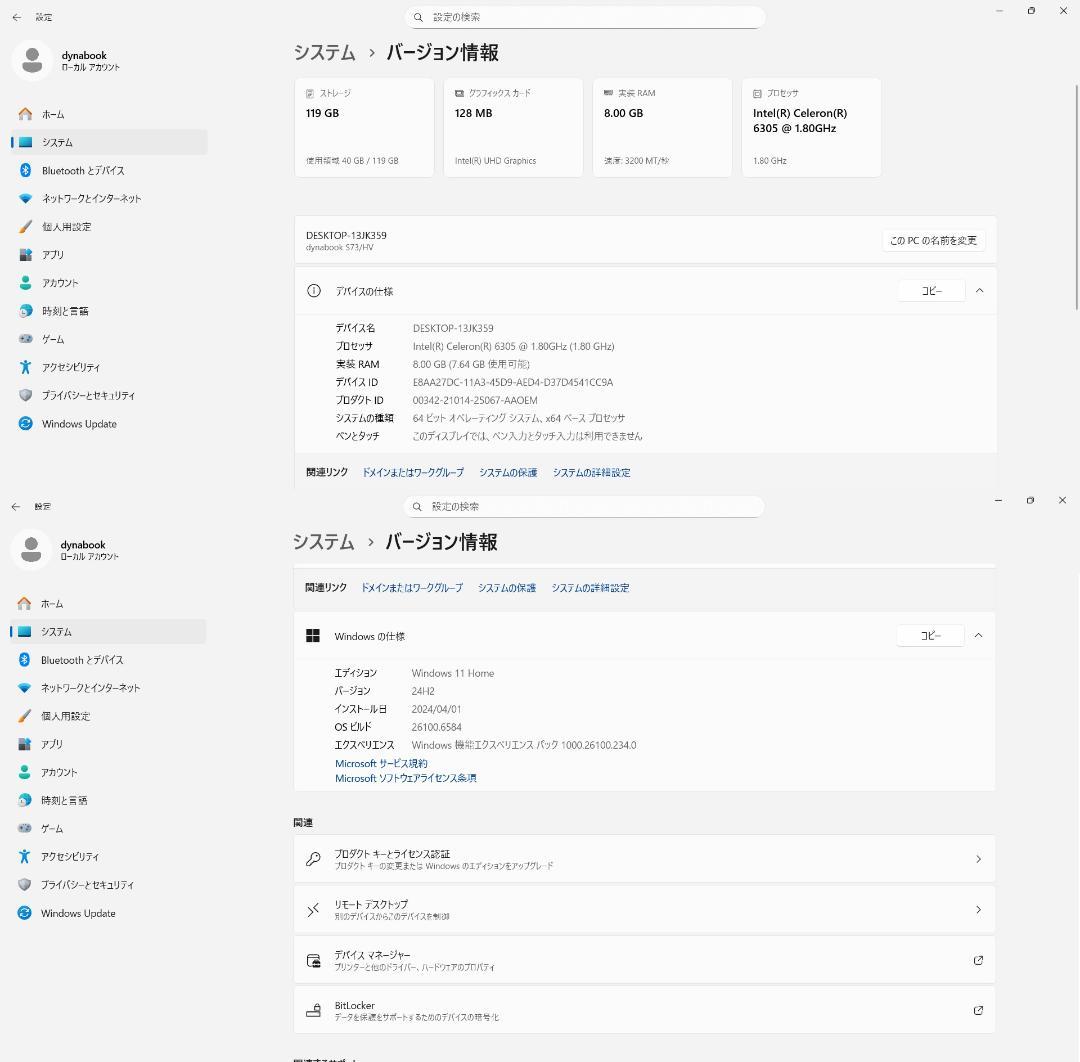
Task: Open デバイス マネージャー
Action: 644,960
